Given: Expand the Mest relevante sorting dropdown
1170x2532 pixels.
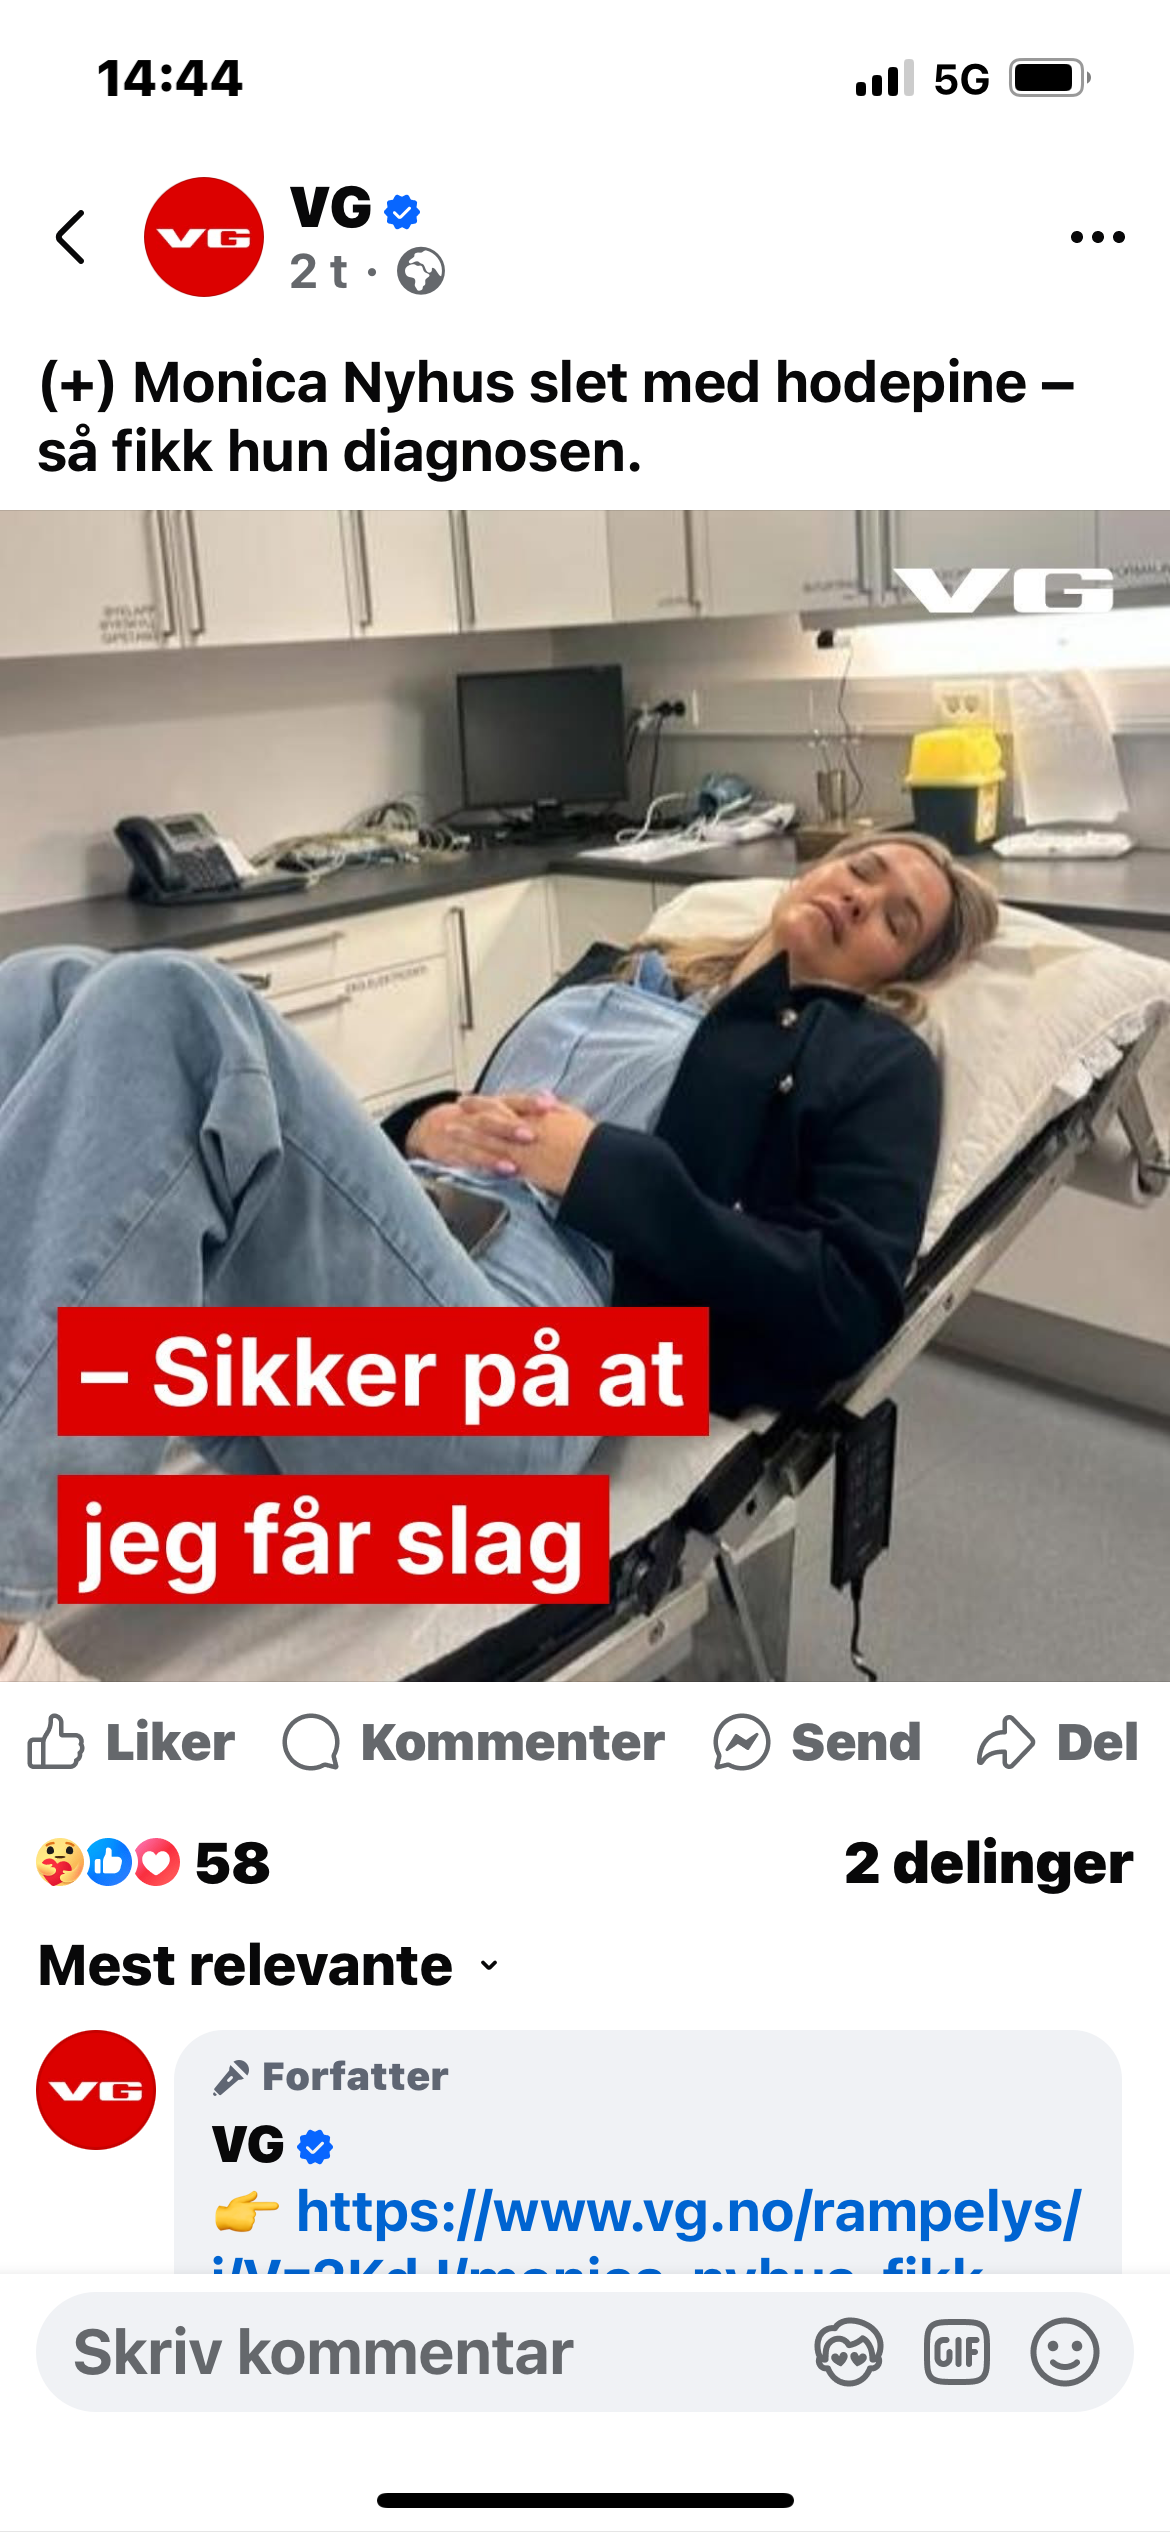Looking at the screenshot, I should [268, 1965].
